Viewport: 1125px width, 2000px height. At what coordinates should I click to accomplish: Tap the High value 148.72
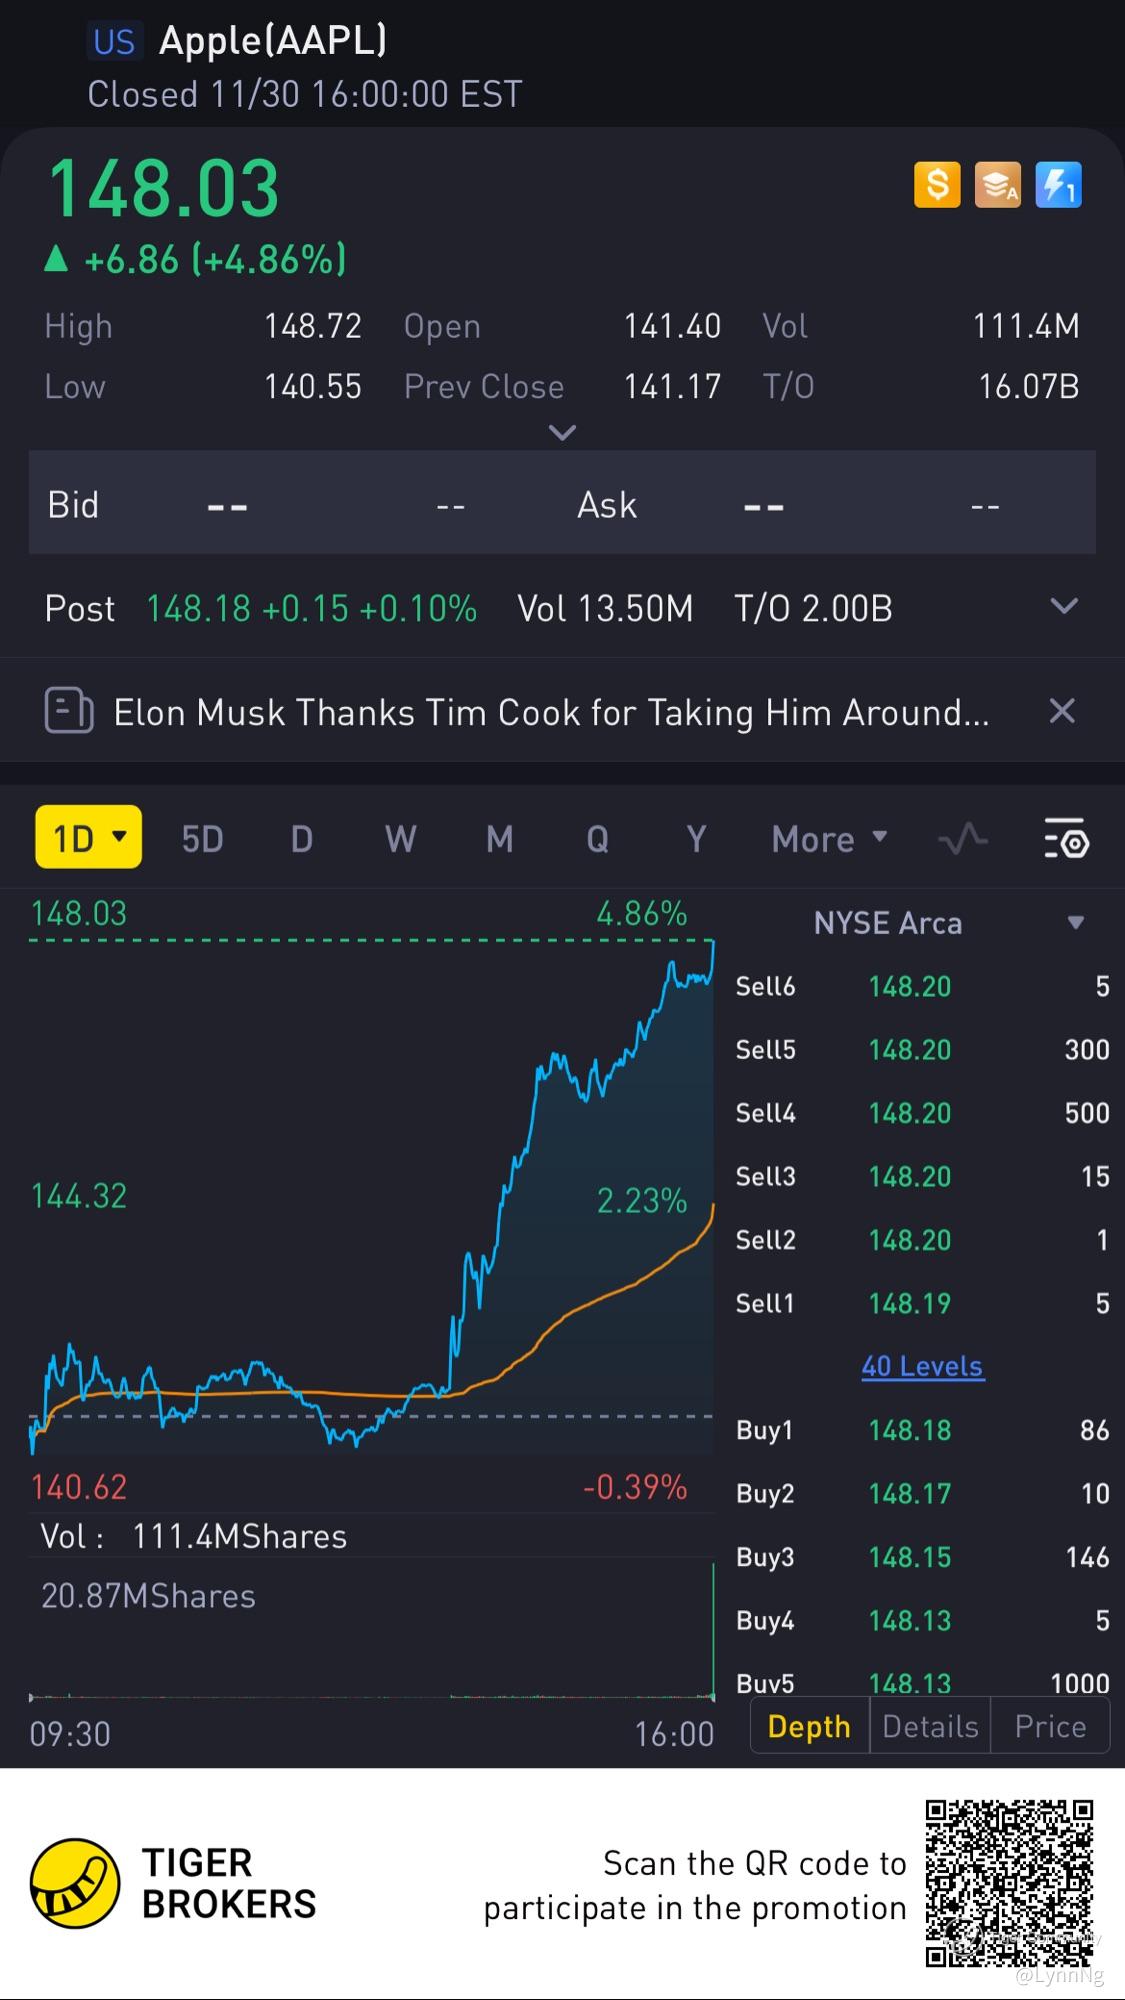tap(313, 326)
